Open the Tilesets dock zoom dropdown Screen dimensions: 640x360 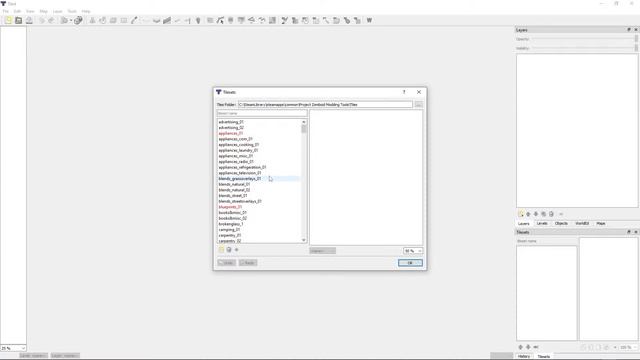point(628,347)
